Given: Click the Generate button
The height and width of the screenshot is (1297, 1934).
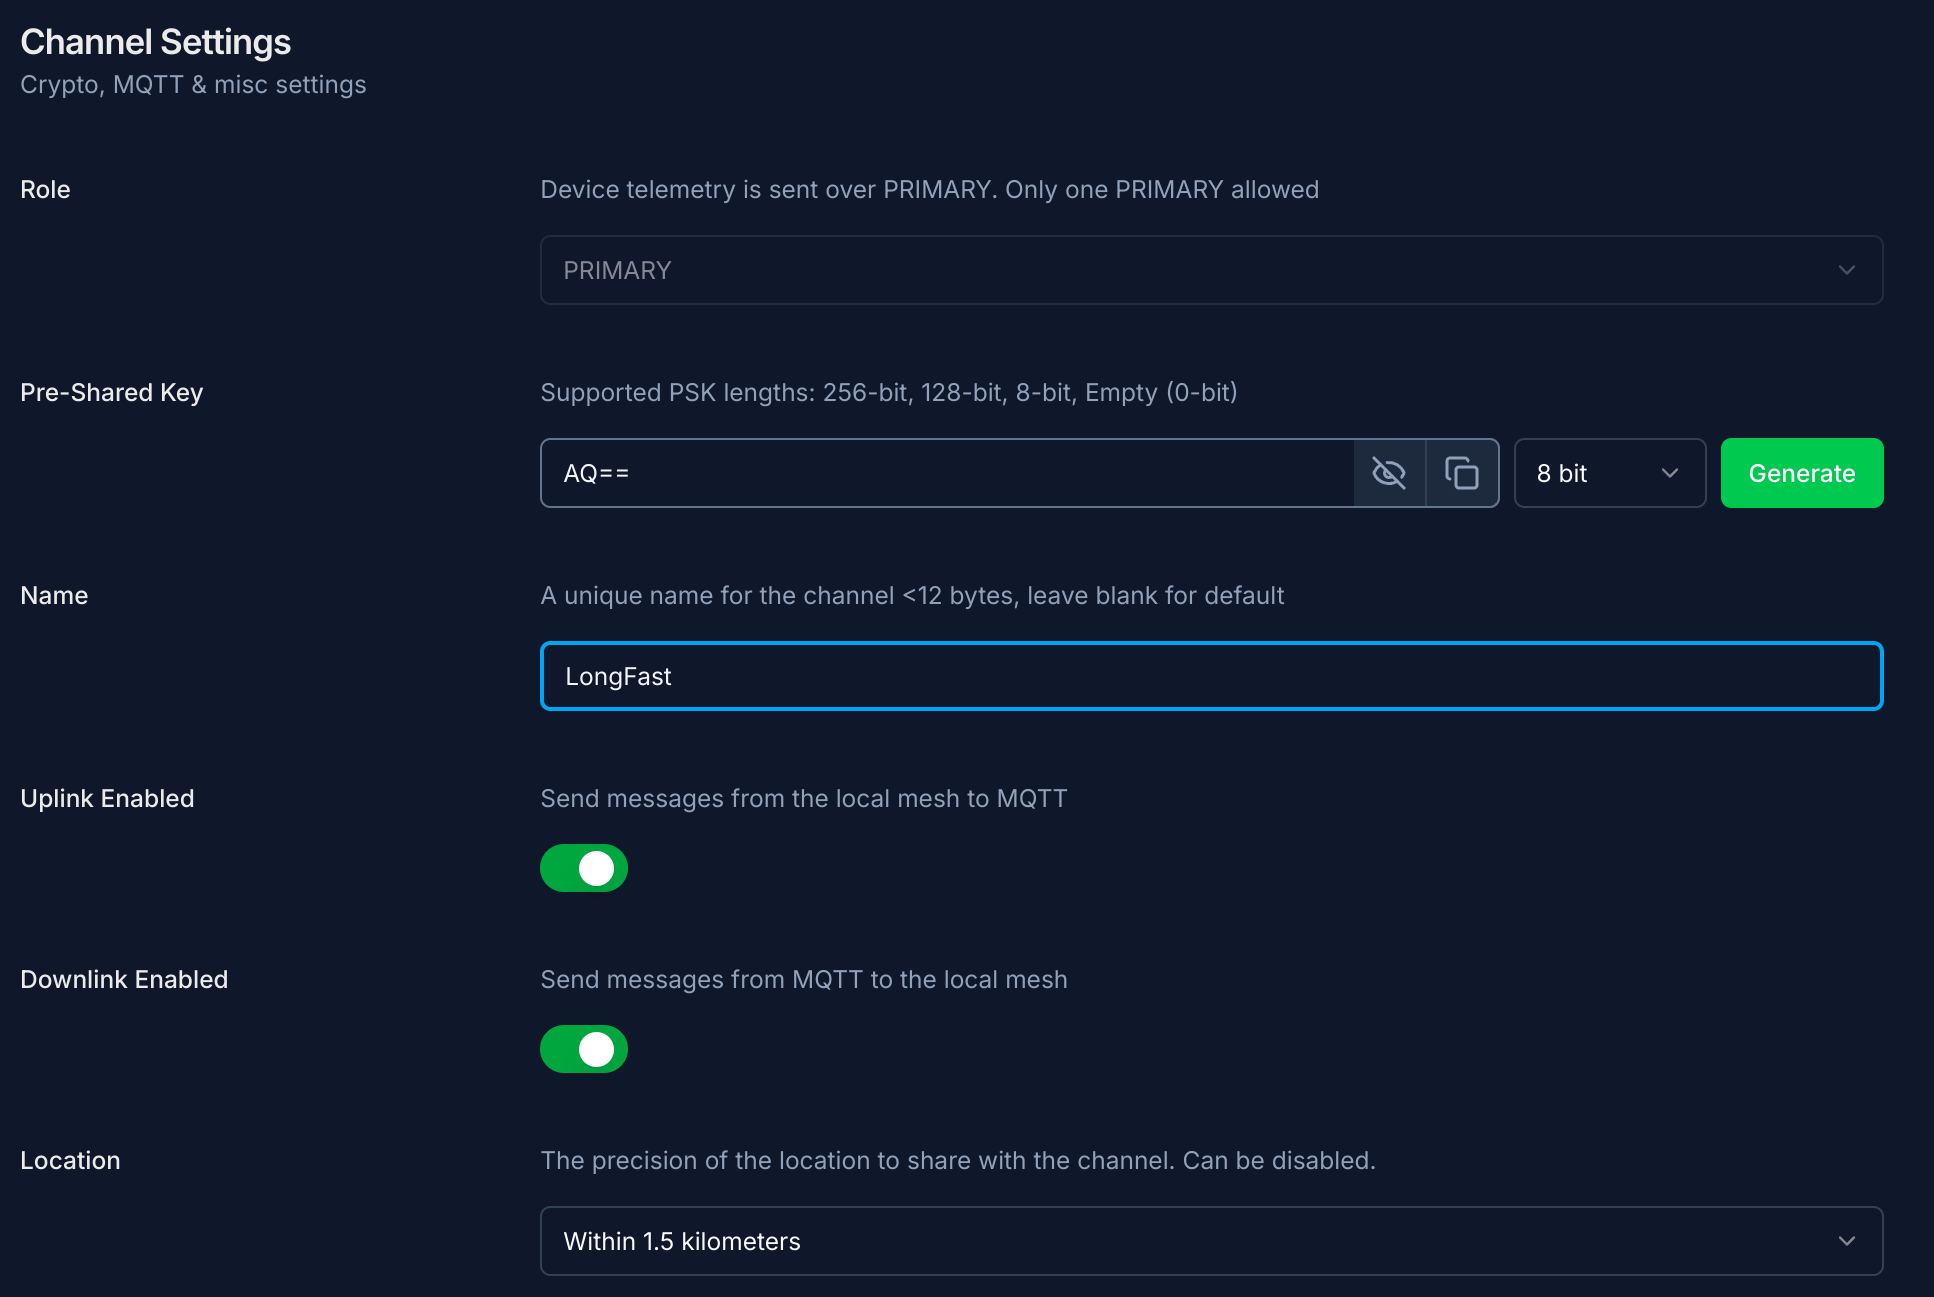Looking at the screenshot, I should pos(1801,473).
